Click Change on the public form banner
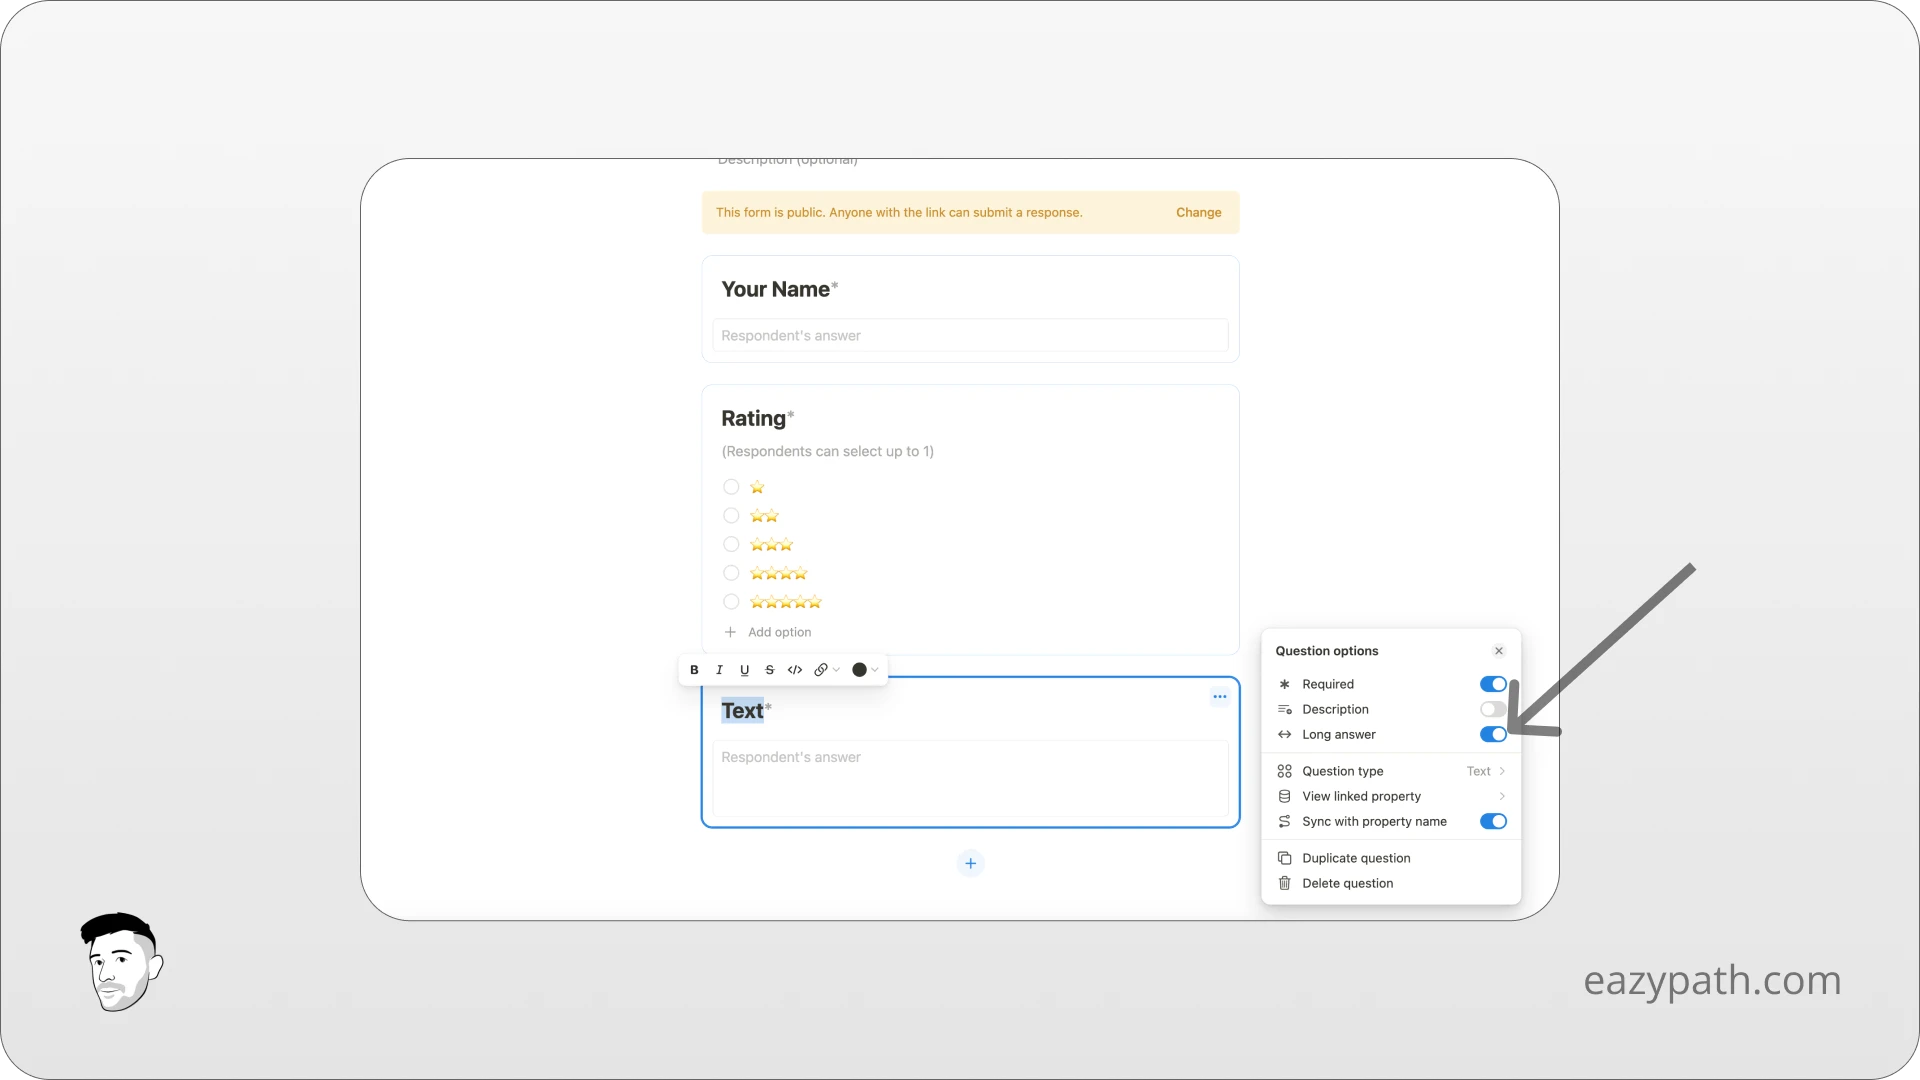Image resolution: width=1920 pixels, height=1080 pixels. coord(1199,212)
